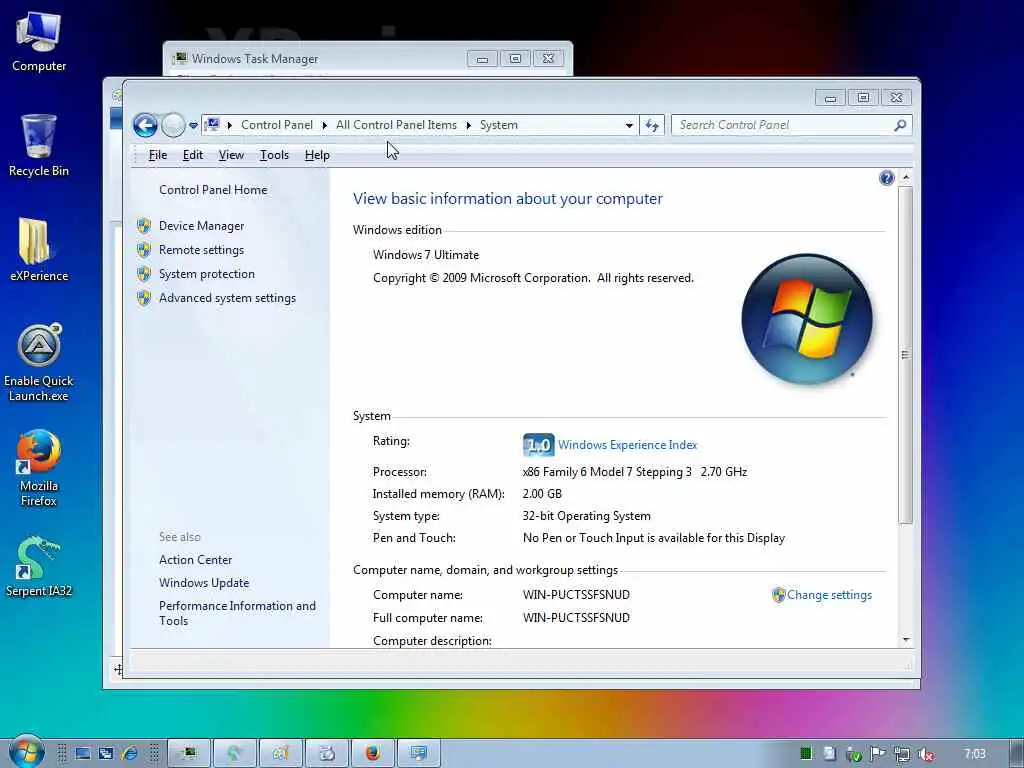Viewport: 1024px width, 768px height.
Task: Open Device Manager link
Action: click(x=201, y=225)
